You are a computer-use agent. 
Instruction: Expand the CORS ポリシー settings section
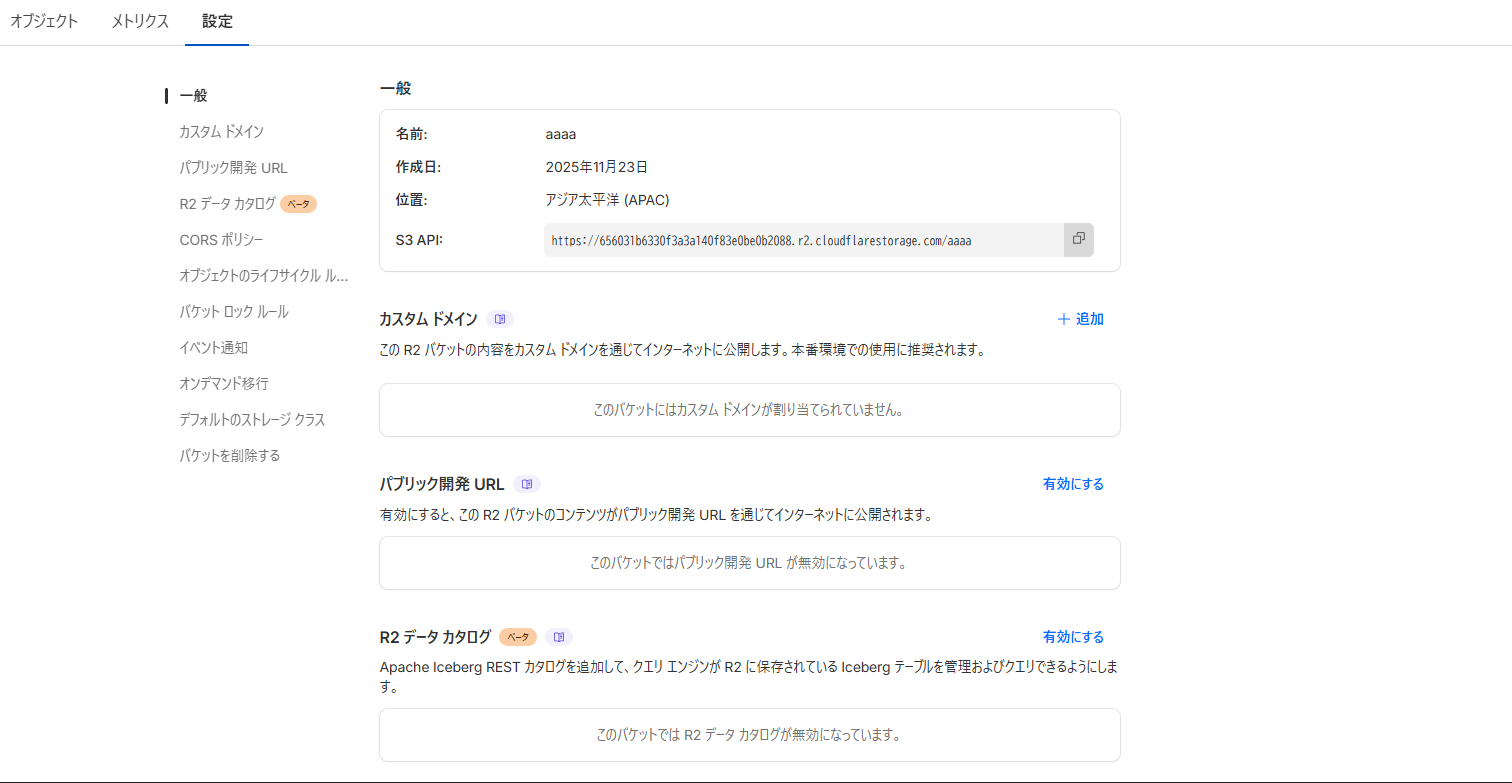coord(222,239)
